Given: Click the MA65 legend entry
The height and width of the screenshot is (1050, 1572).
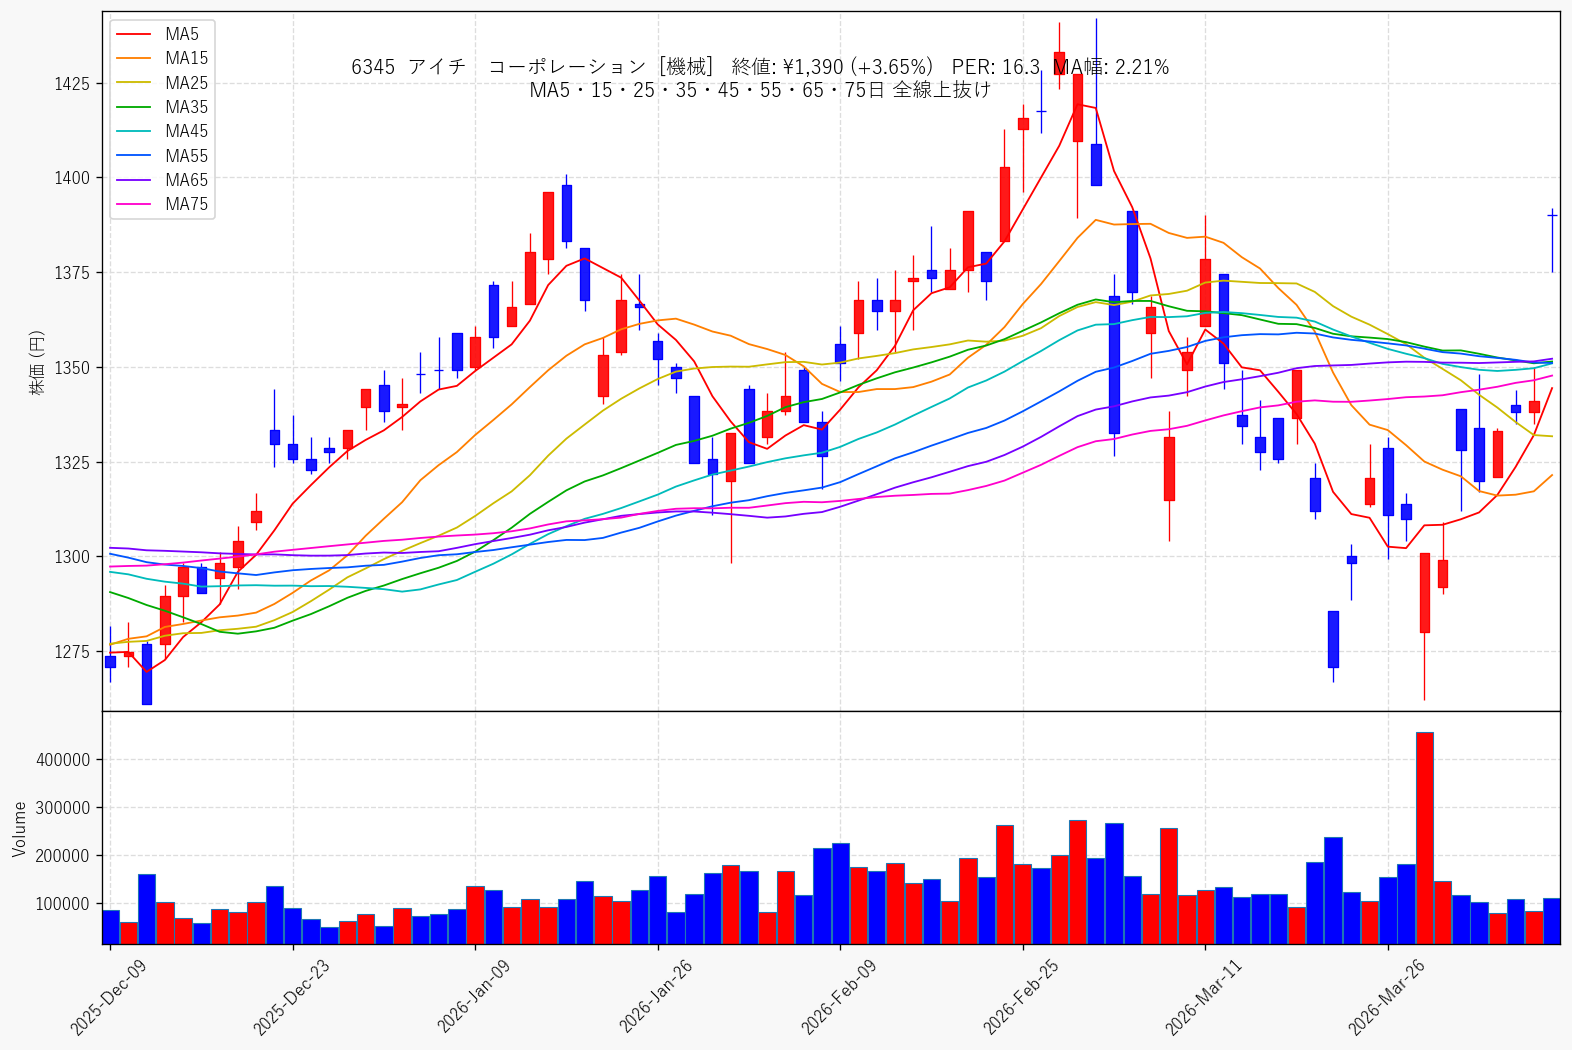Looking at the screenshot, I should [x=162, y=180].
